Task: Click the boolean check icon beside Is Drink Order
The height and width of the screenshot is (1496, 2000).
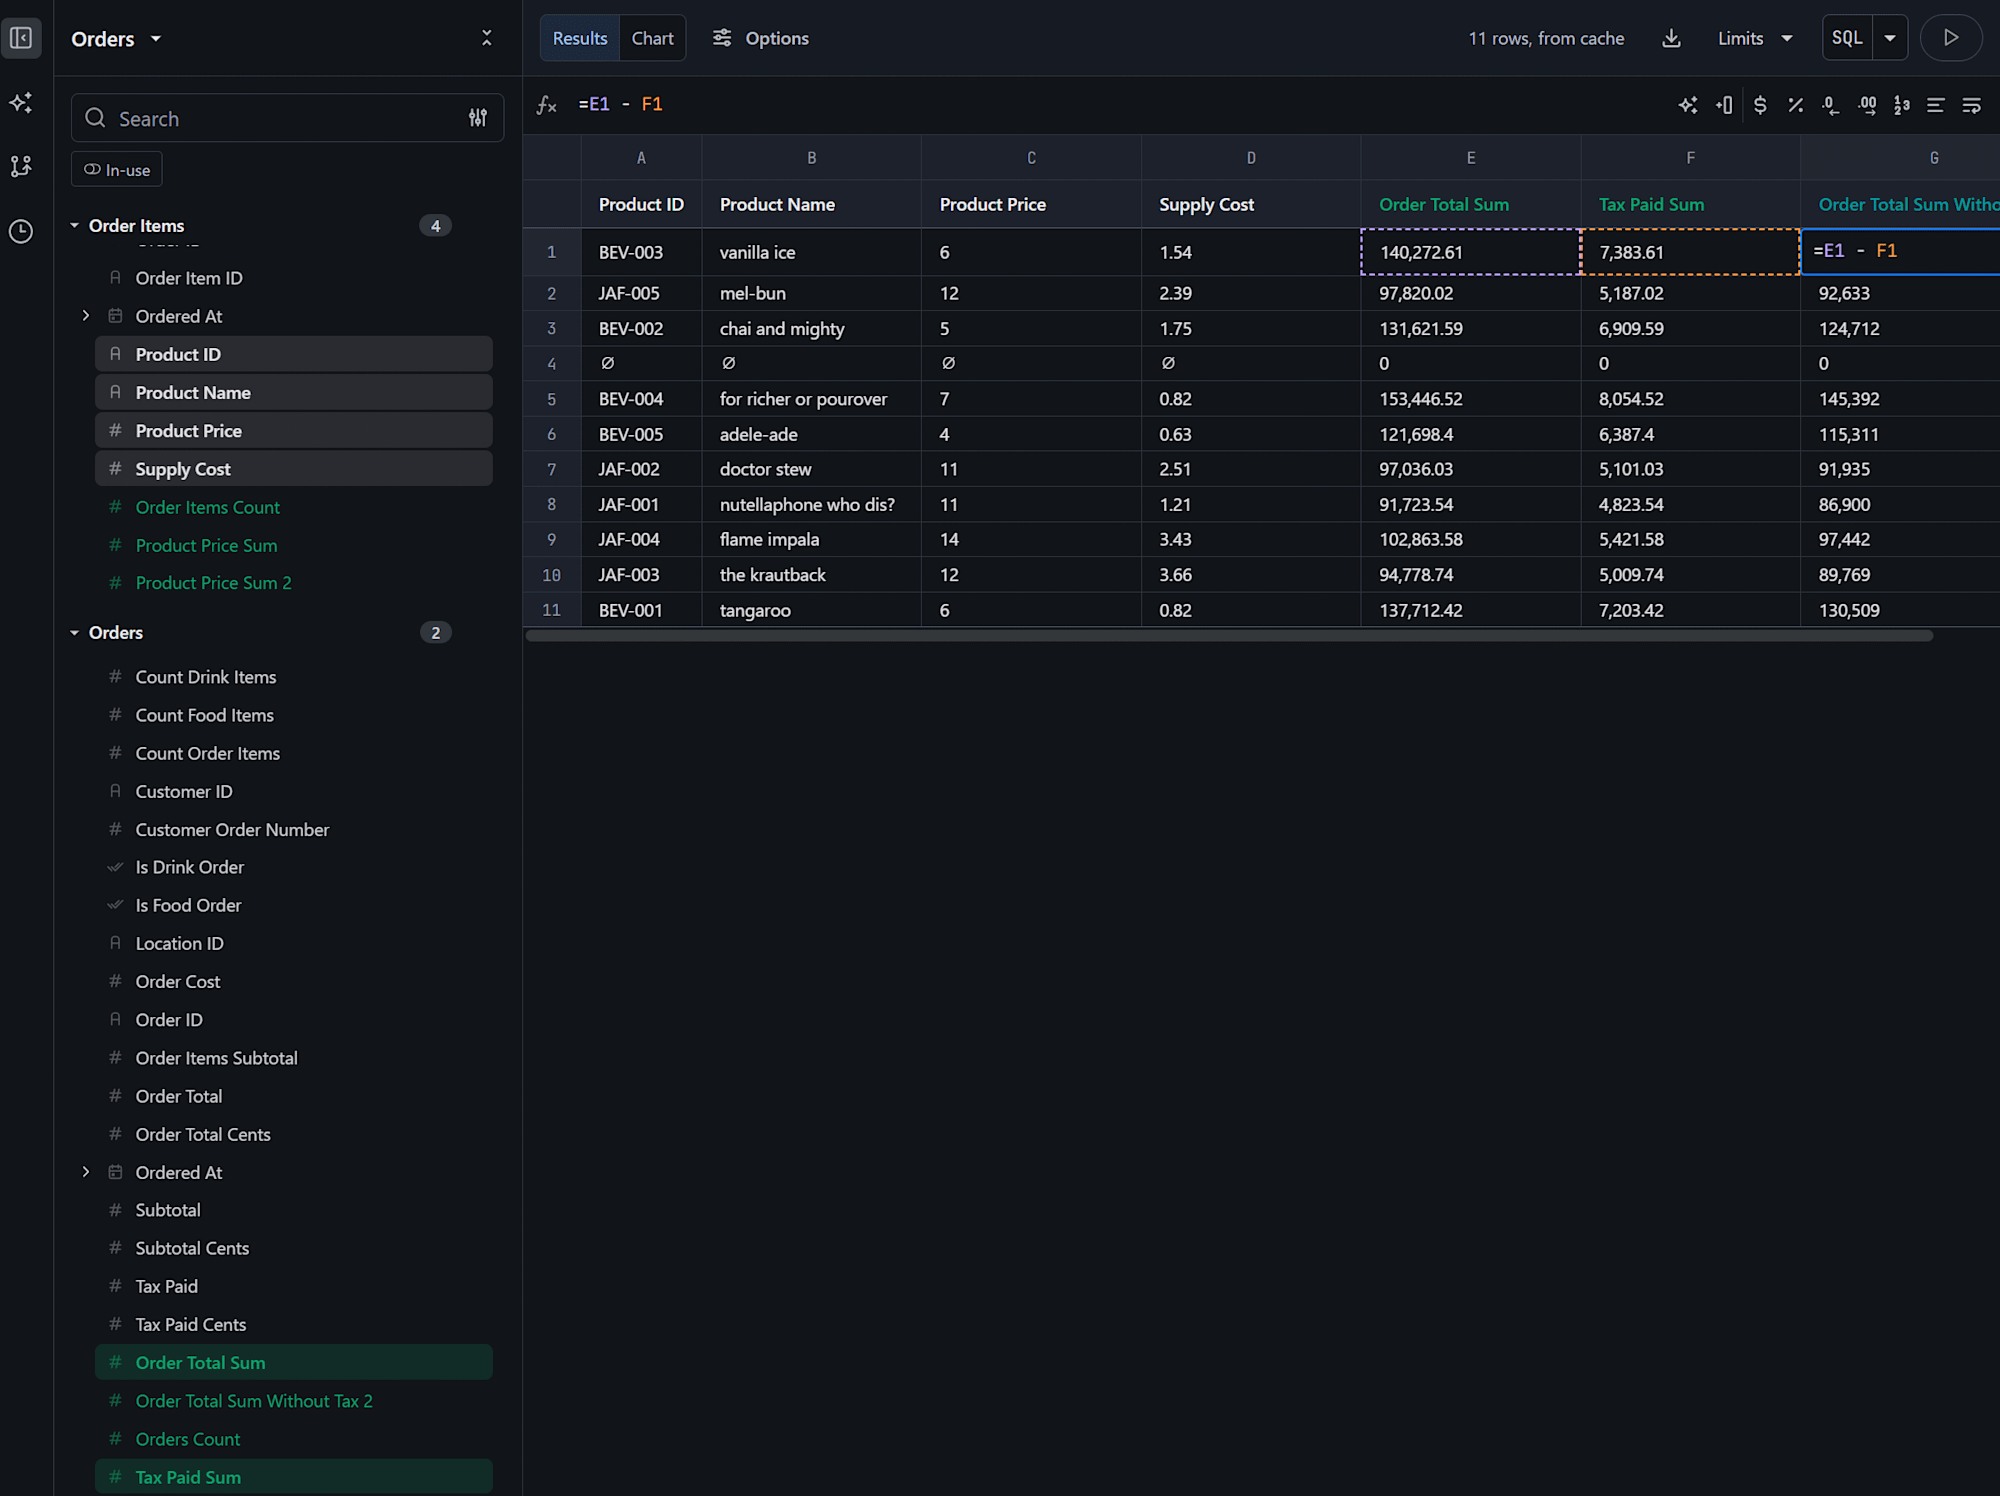Action: click(115, 867)
